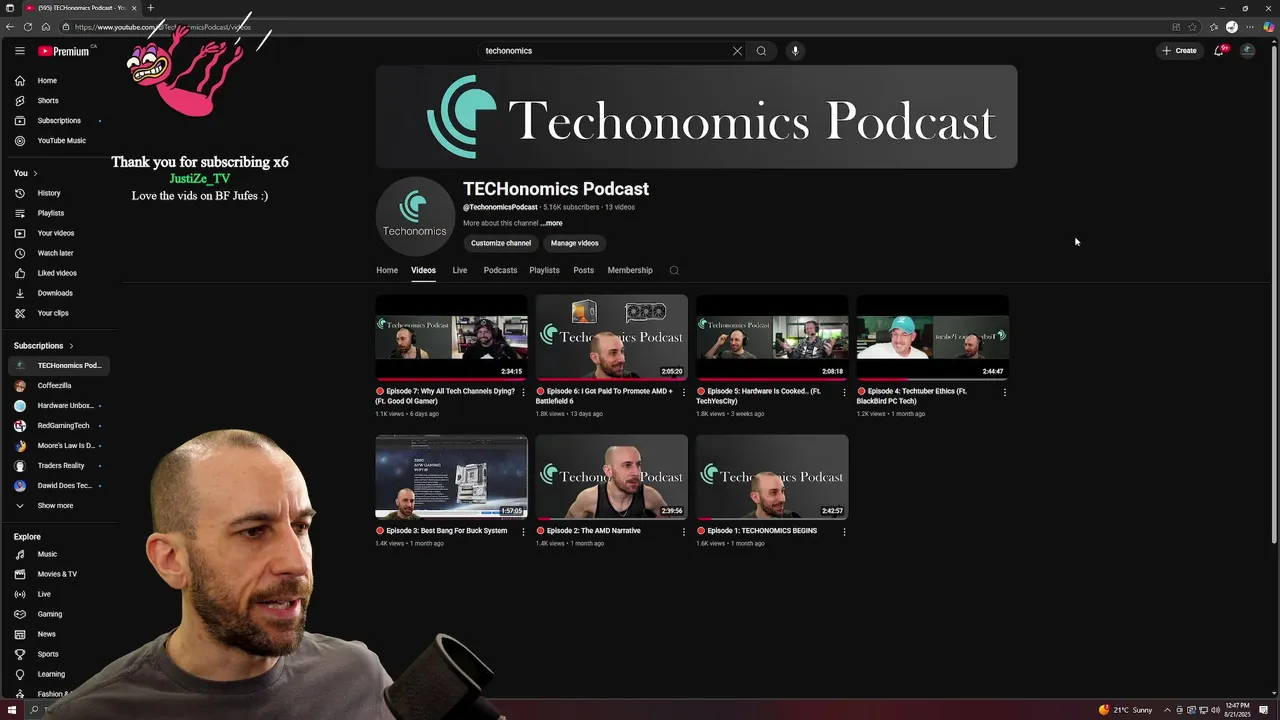Open more options for Episode 5

pyautogui.click(x=844, y=392)
